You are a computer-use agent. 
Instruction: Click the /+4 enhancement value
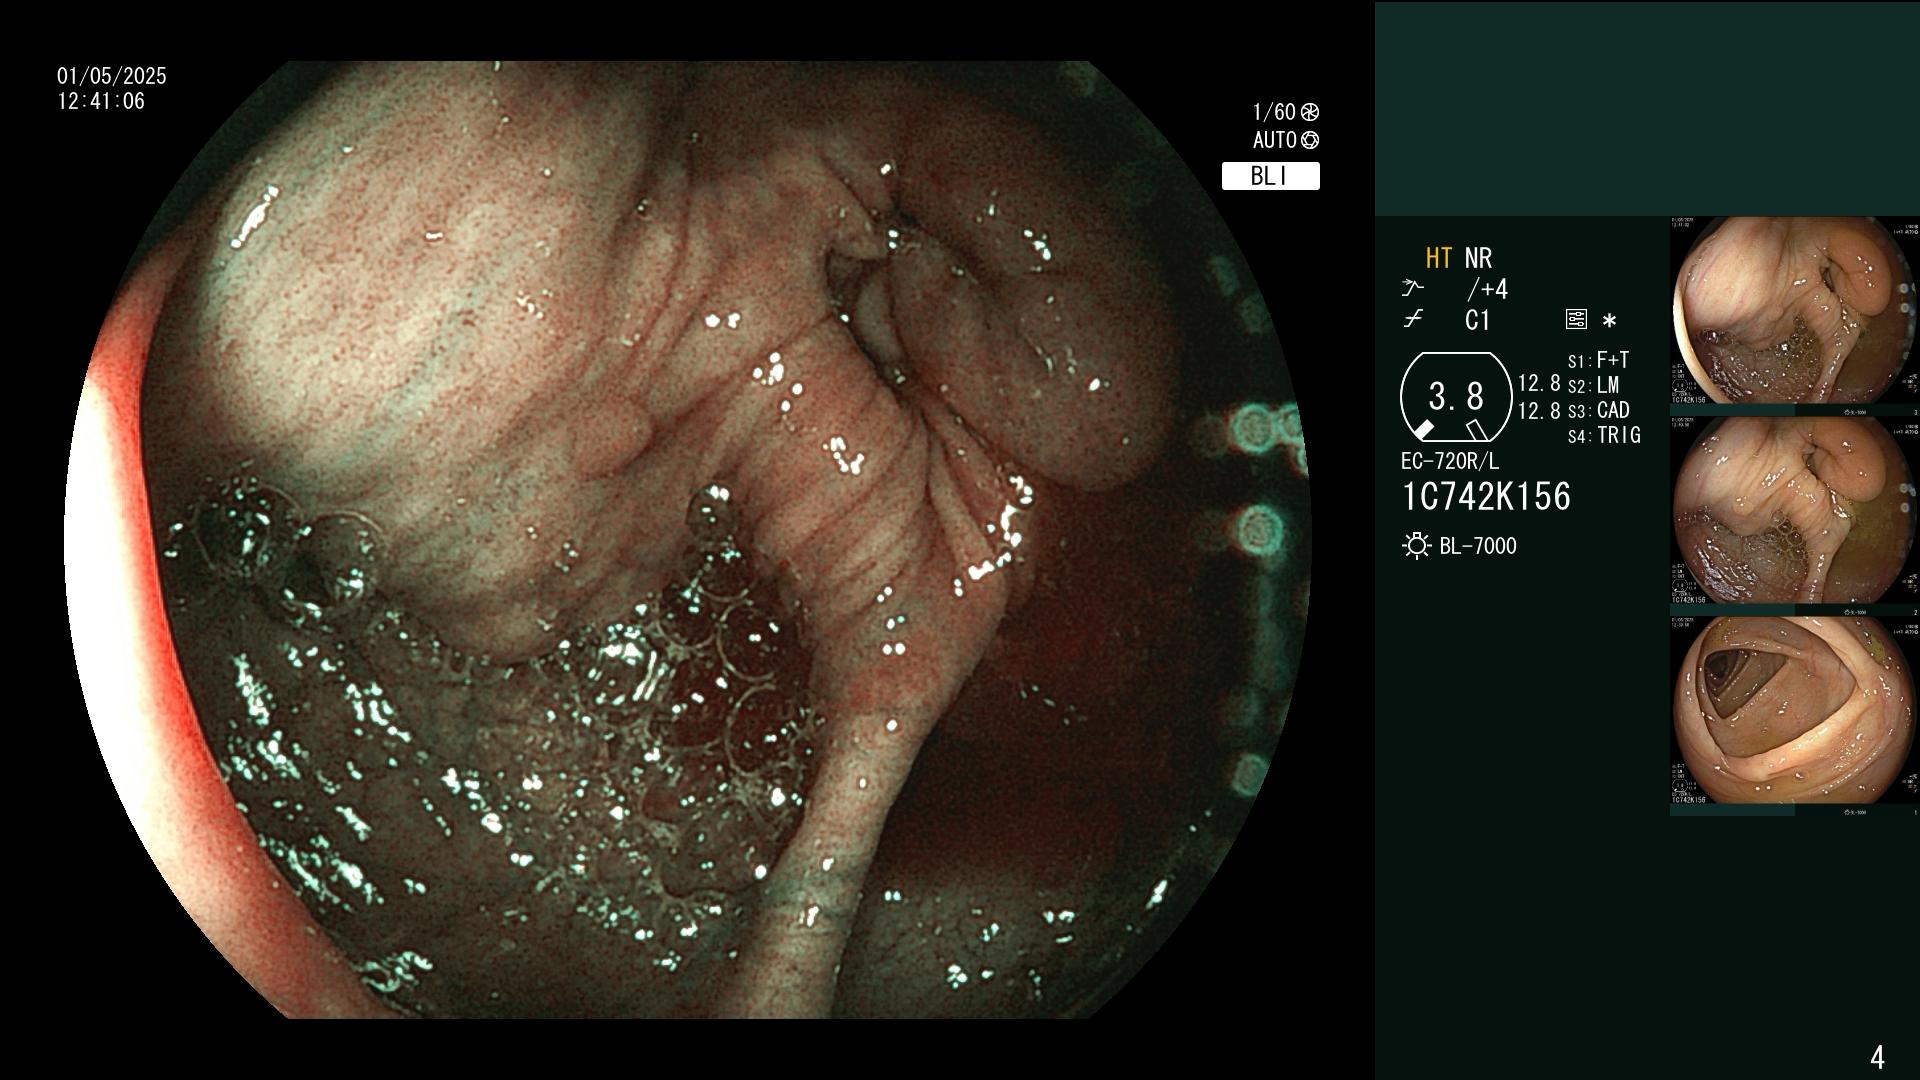pos(1487,289)
